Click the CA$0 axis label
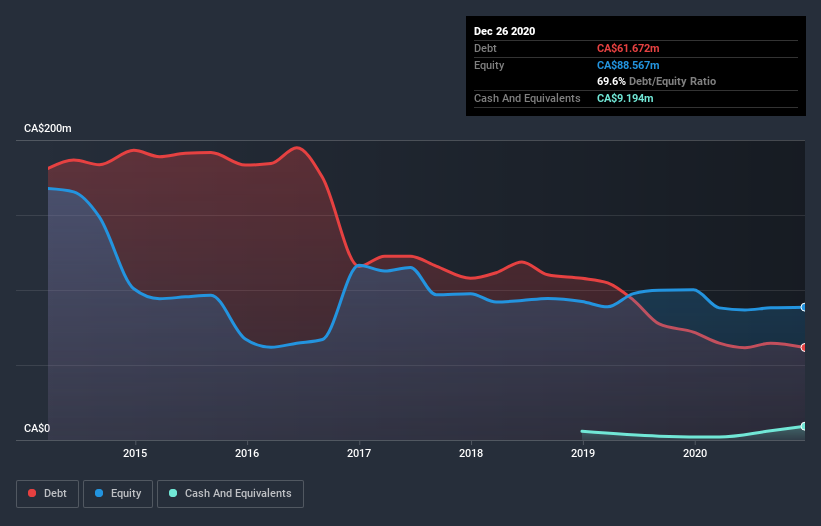Image resolution: width=821 pixels, height=526 pixels. (x=37, y=428)
